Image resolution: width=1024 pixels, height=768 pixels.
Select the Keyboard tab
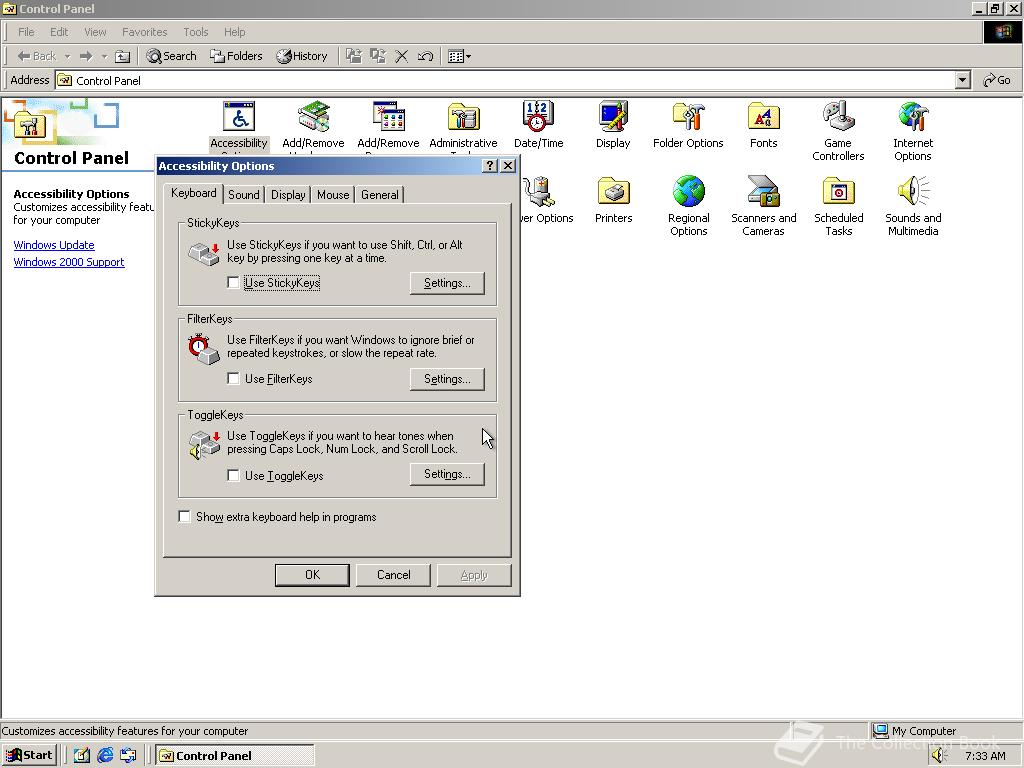pyautogui.click(x=193, y=193)
